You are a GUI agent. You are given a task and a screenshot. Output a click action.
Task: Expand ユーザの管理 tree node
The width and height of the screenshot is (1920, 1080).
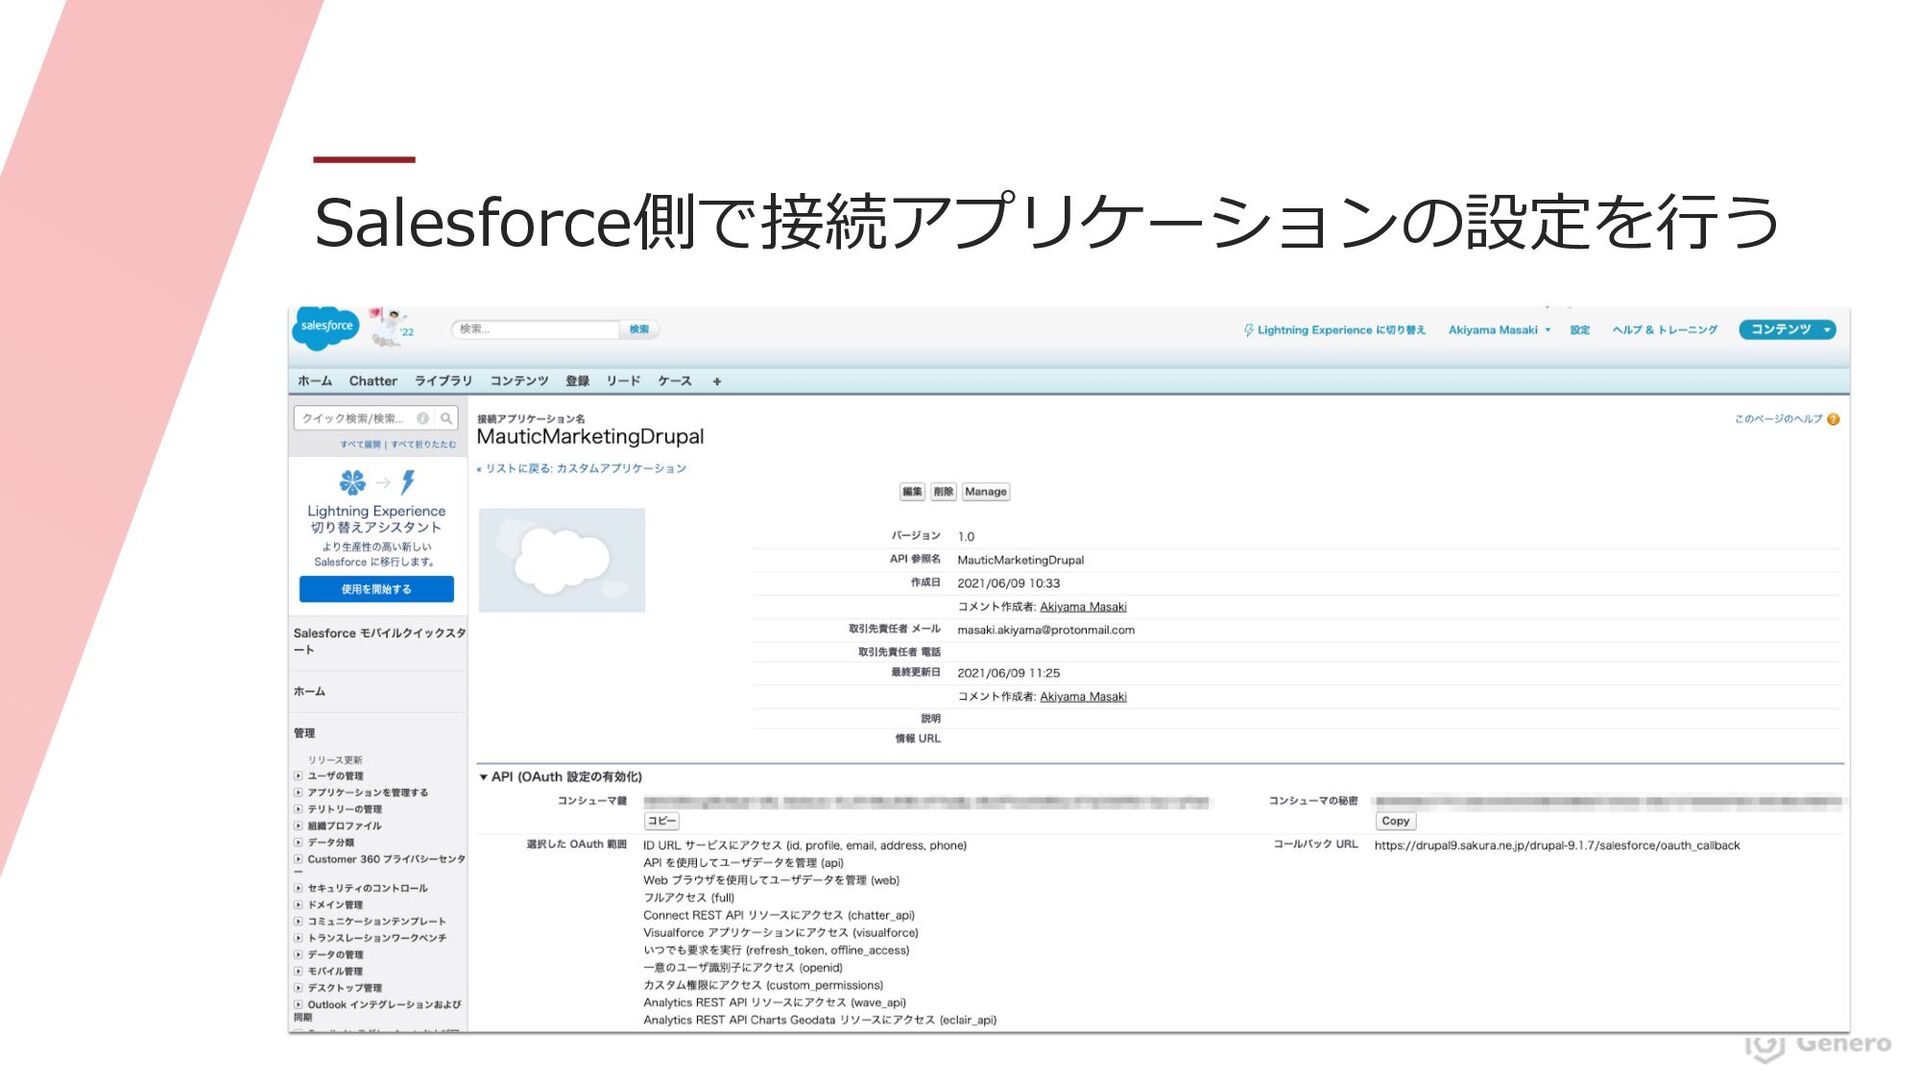click(298, 776)
